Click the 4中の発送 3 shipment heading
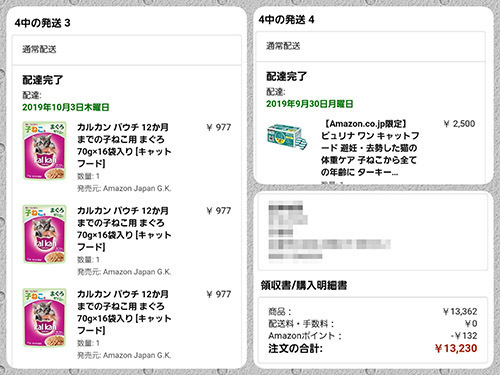Screen dimensions: 500x375 [x=42, y=23]
